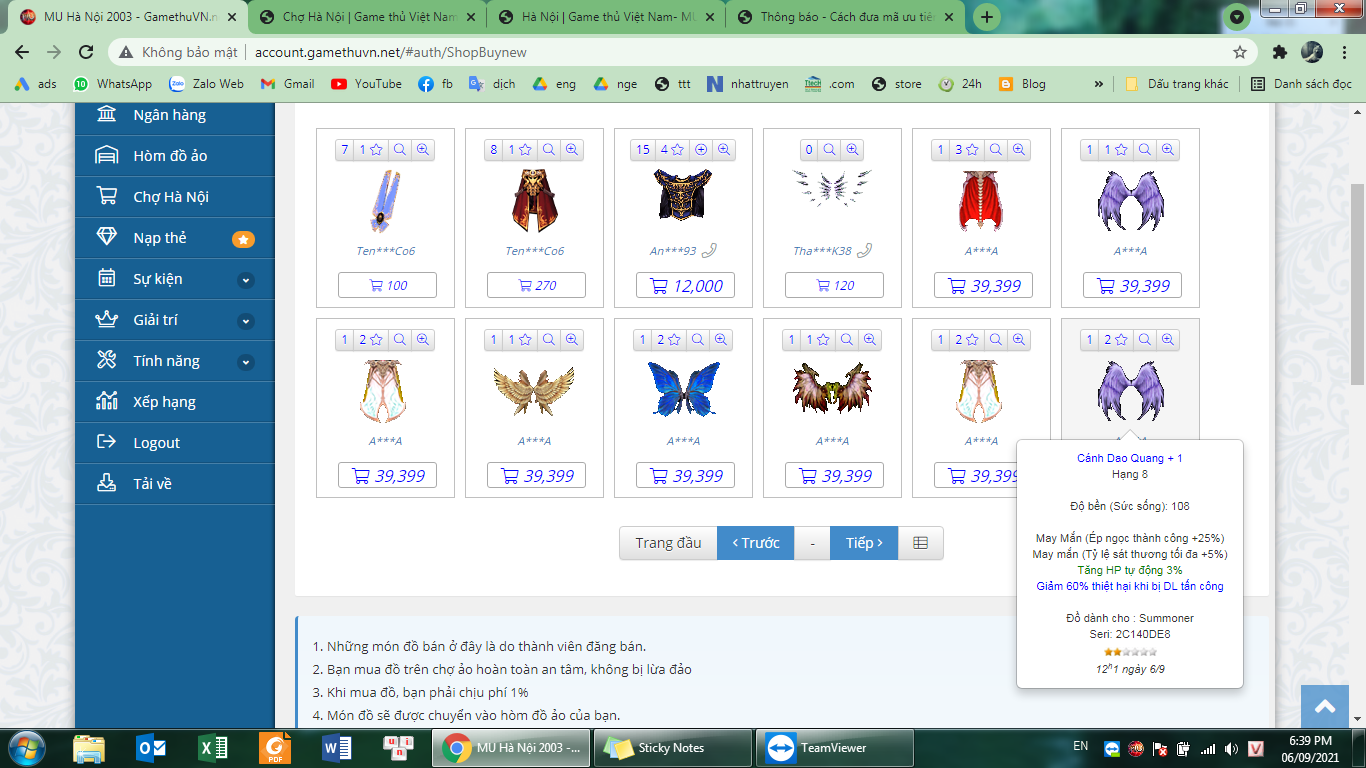Click the zoom-in magnifier on the black armor card

[724, 150]
